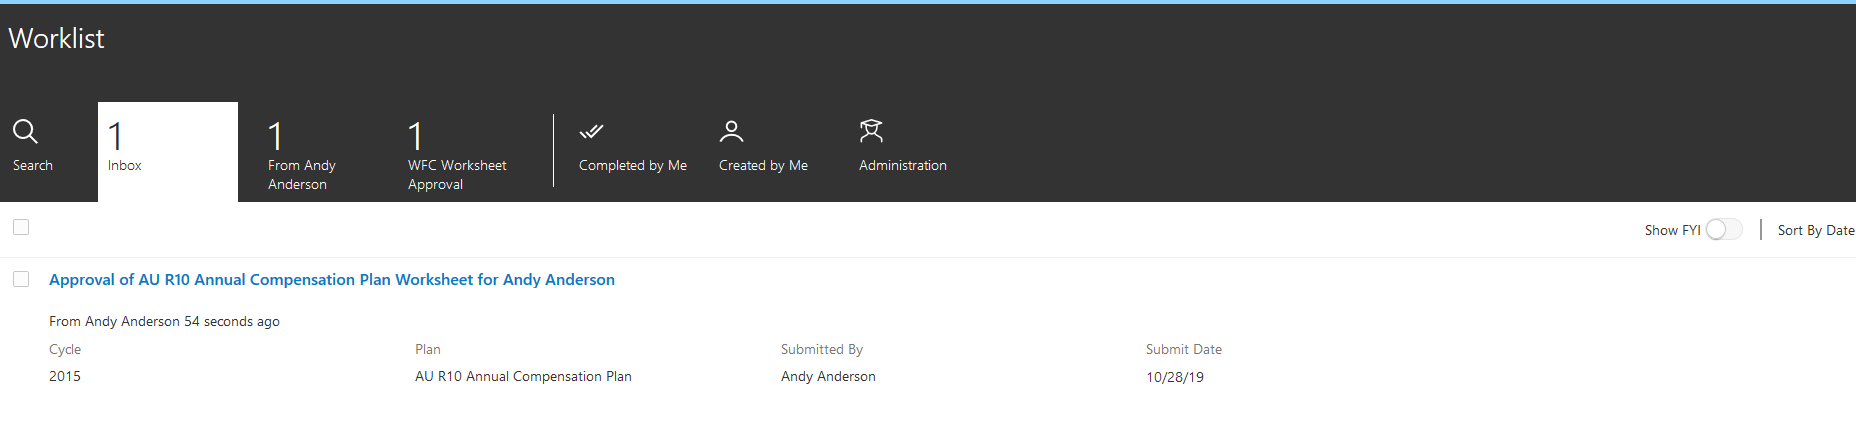Click the Cycle value 2015
This screenshot has width=1856, height=421.
click(x=65, y=377)
